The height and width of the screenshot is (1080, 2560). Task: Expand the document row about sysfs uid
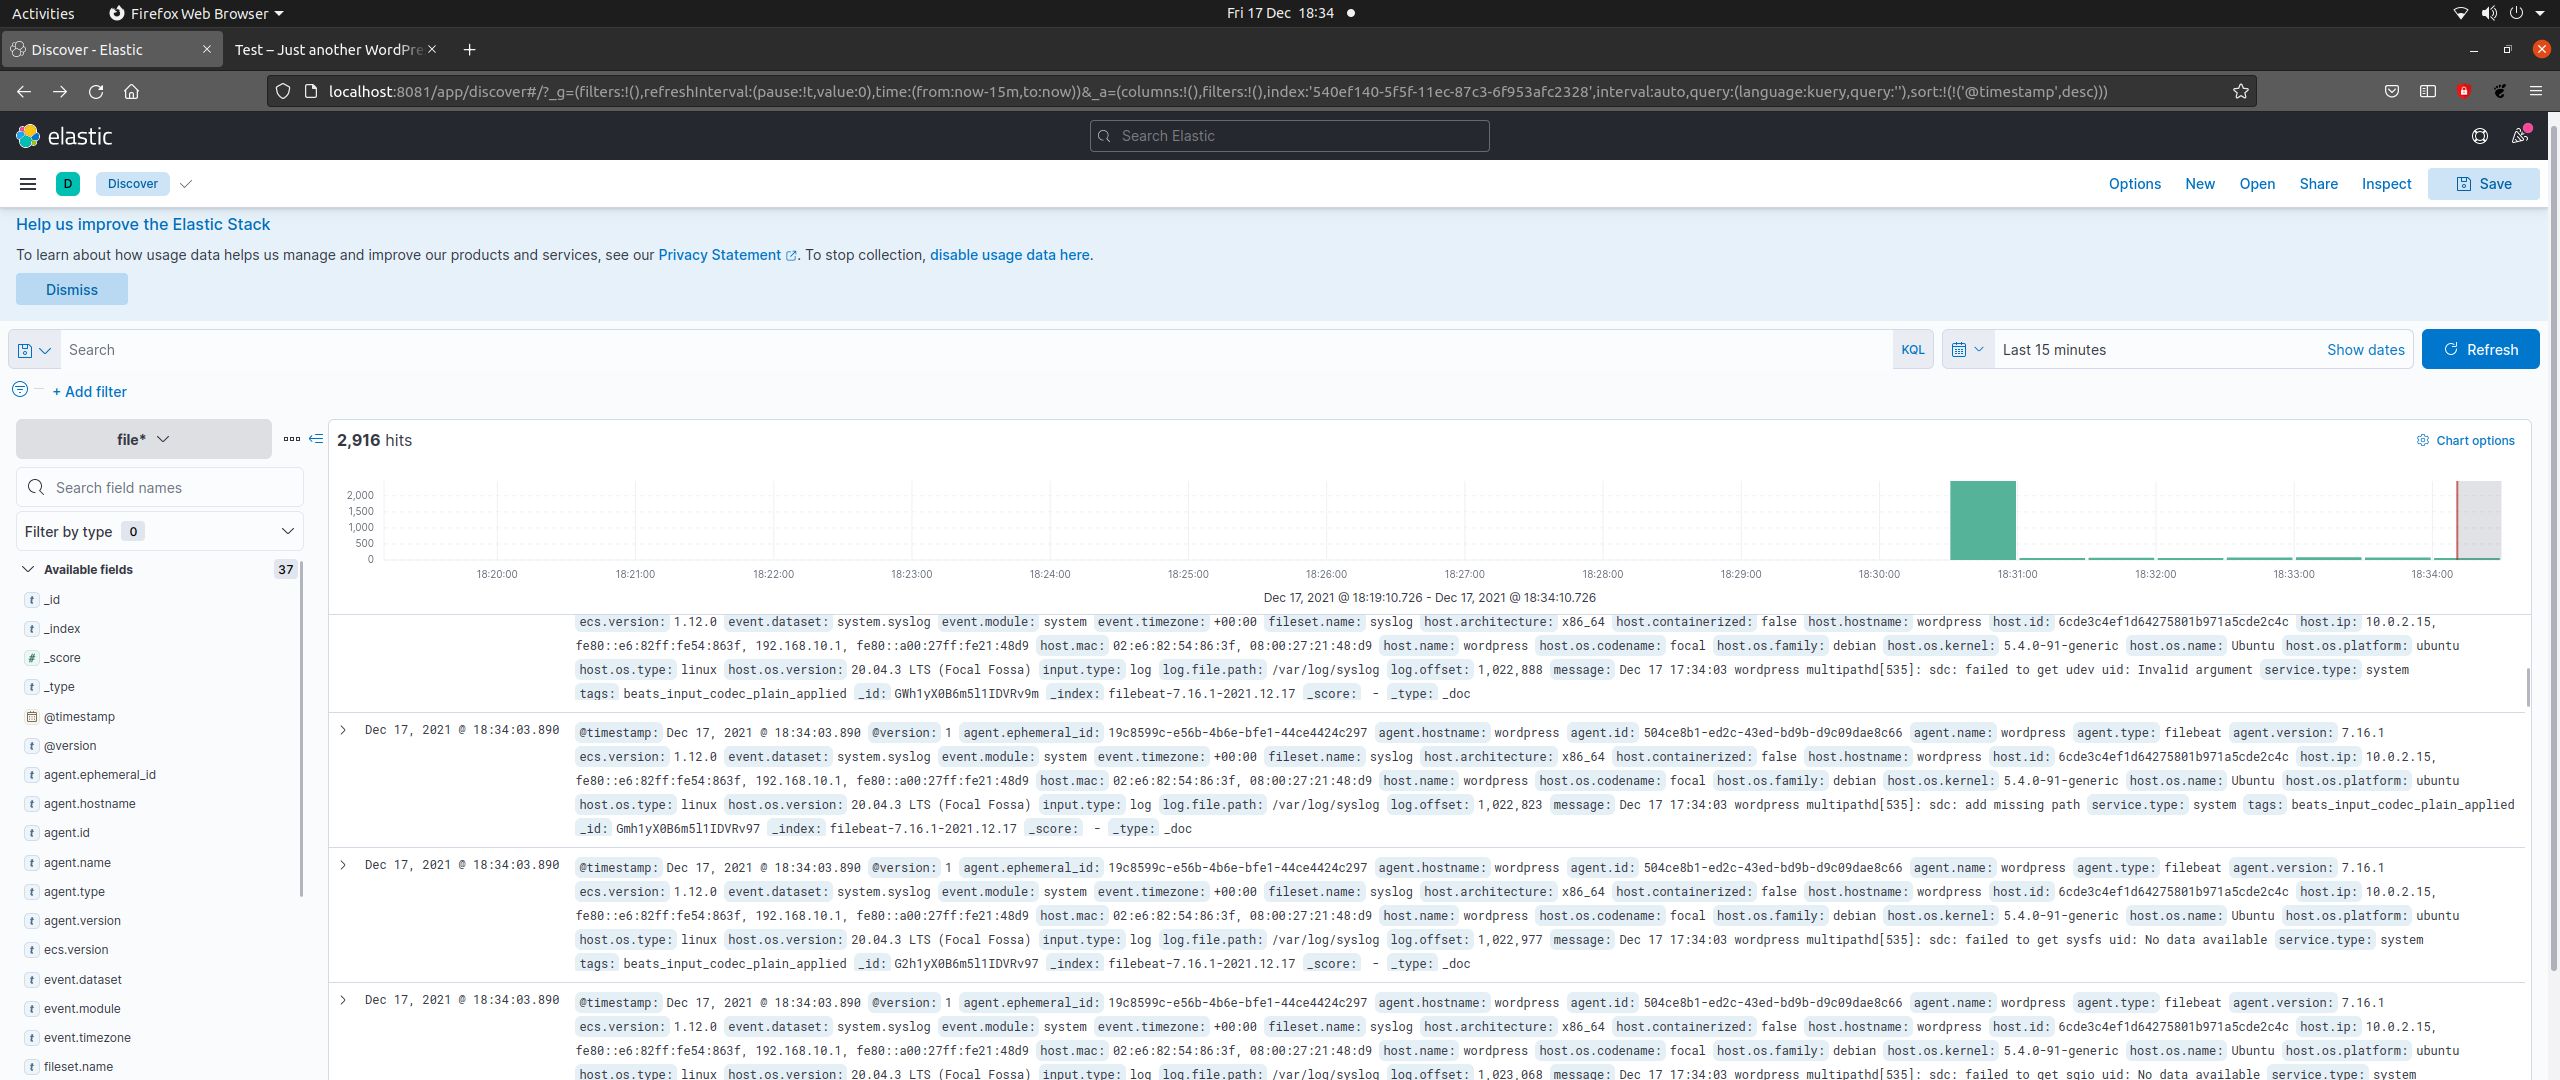[x=343, y=865]
